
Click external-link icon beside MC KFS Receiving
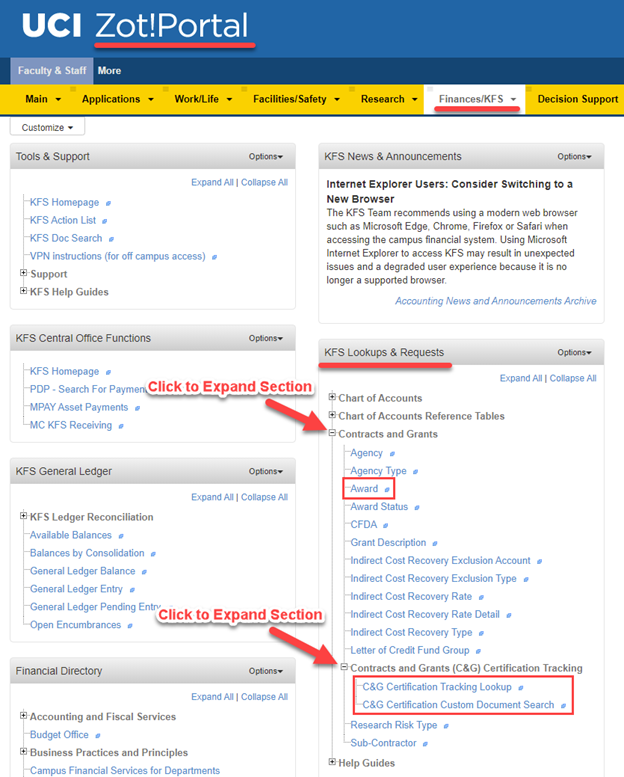coord(121,426)
